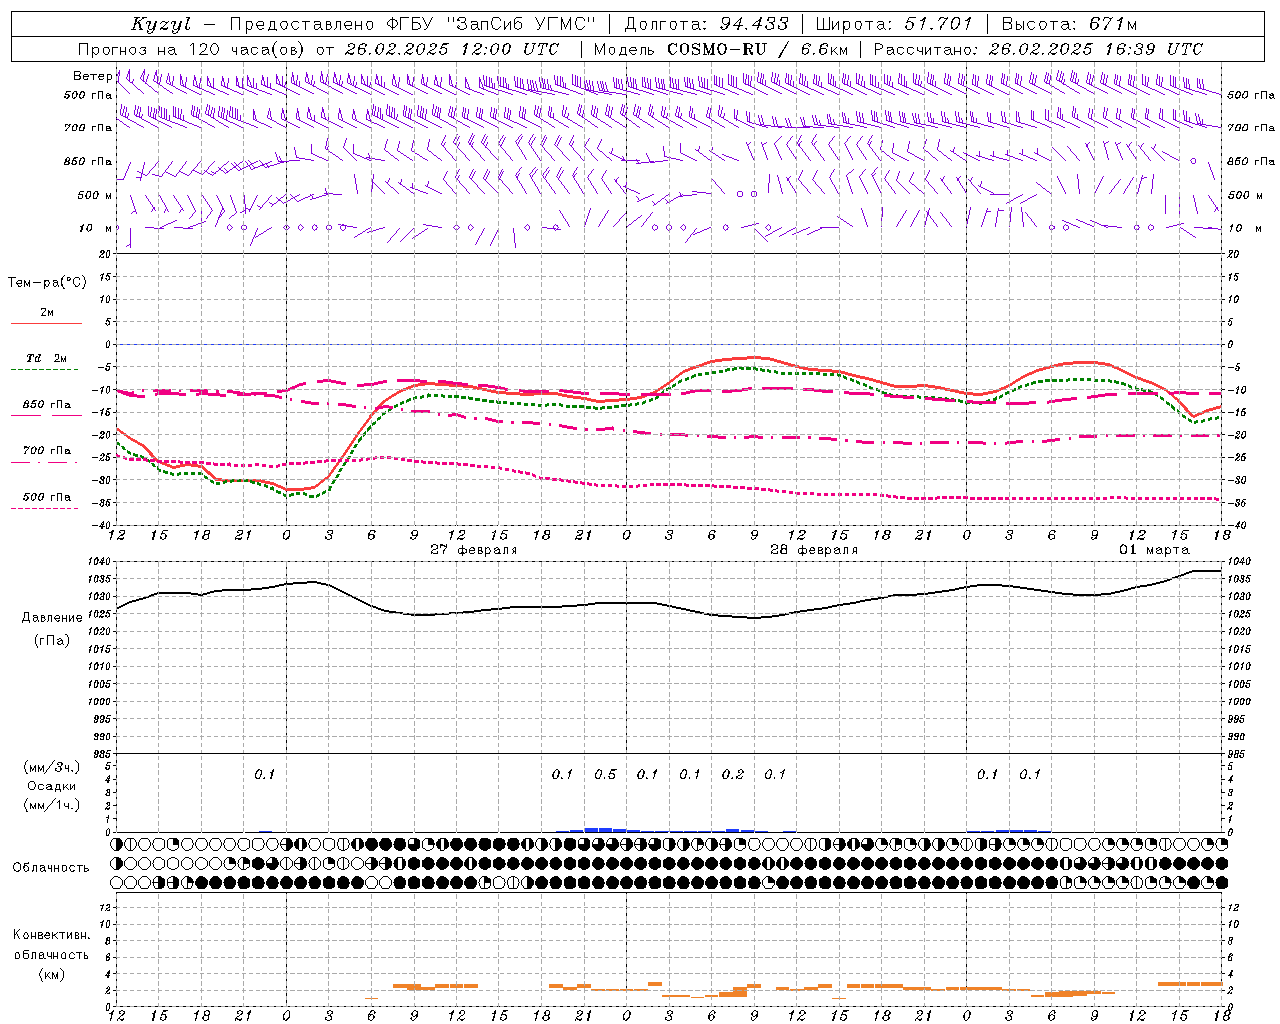Click the "850 гПа" temperature legend entry
The height and width of the screenshot is (1024, 1280).
47,405
